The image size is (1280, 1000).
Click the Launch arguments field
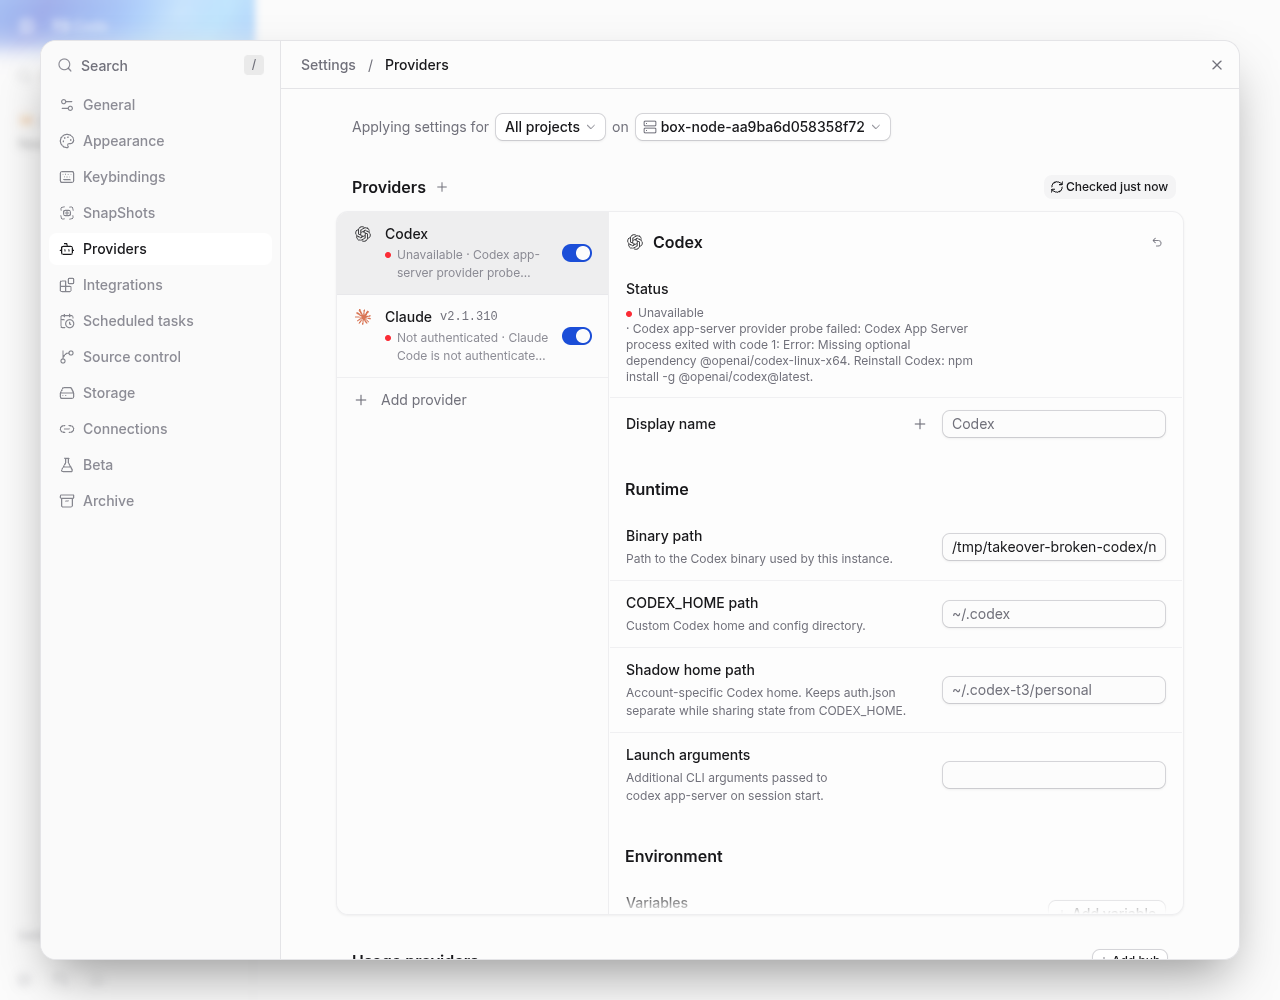[x=1054, y=775]
